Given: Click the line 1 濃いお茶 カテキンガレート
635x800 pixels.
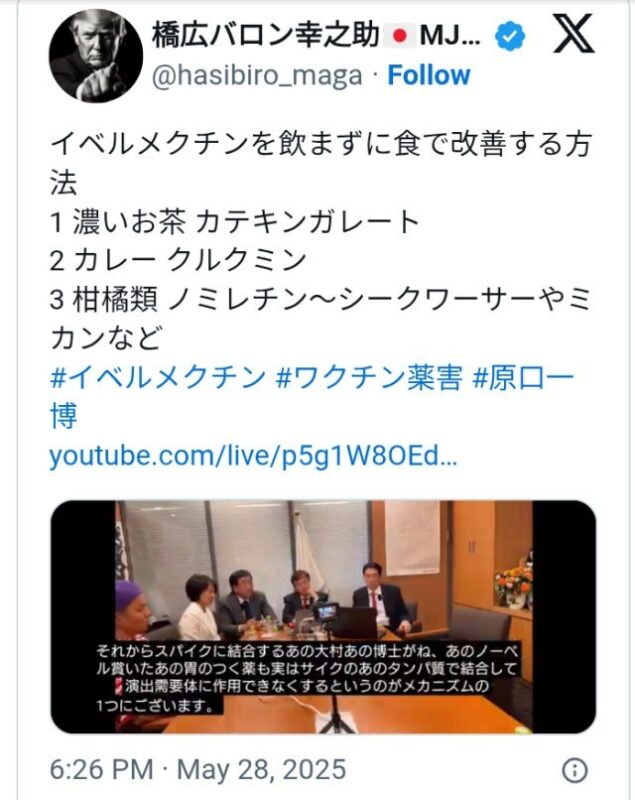Looking at the screenshot, I should (234, 222).
